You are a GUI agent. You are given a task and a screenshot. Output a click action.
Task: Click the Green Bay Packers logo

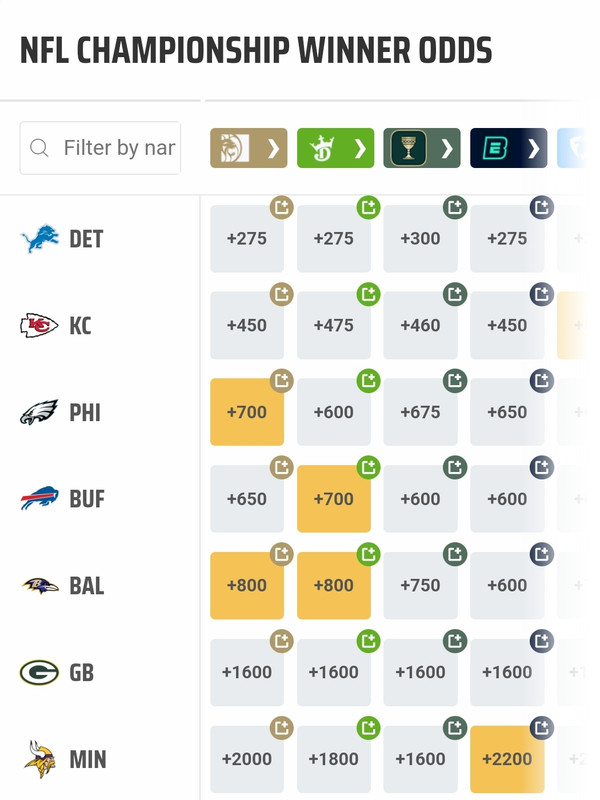point(39,672)
